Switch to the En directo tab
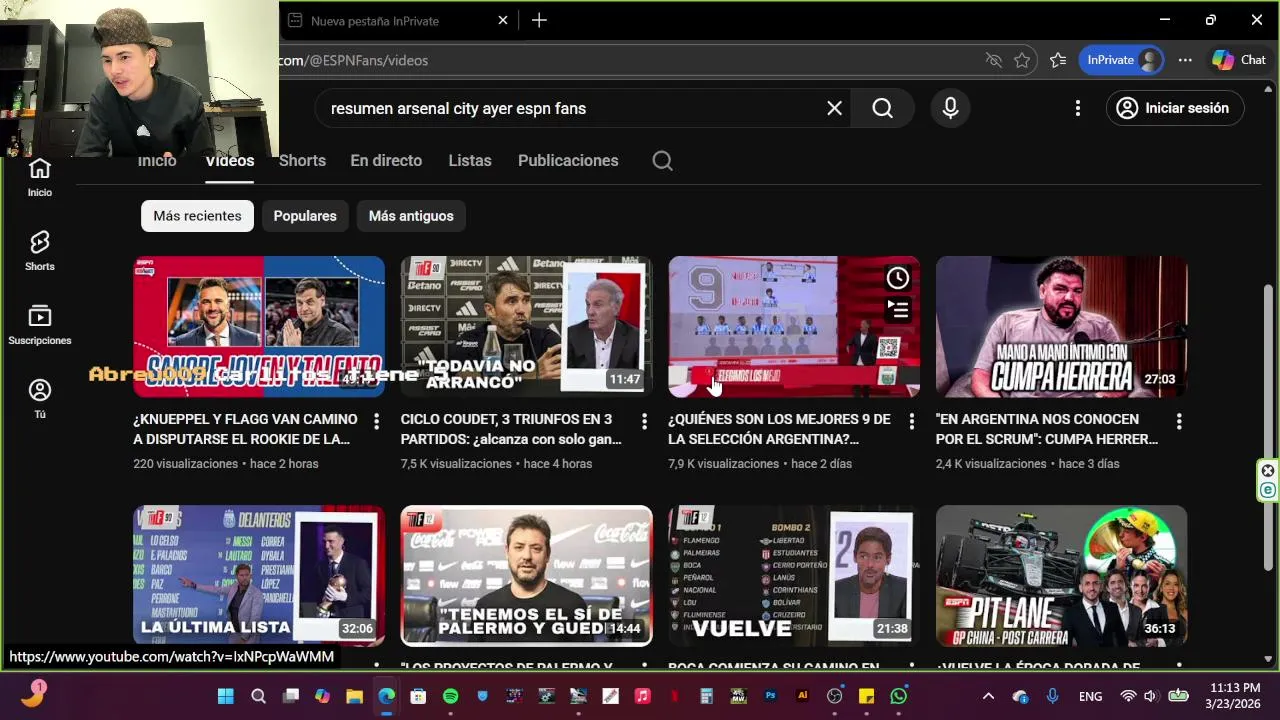This screenshot has height=720, width=1280. 386,161
